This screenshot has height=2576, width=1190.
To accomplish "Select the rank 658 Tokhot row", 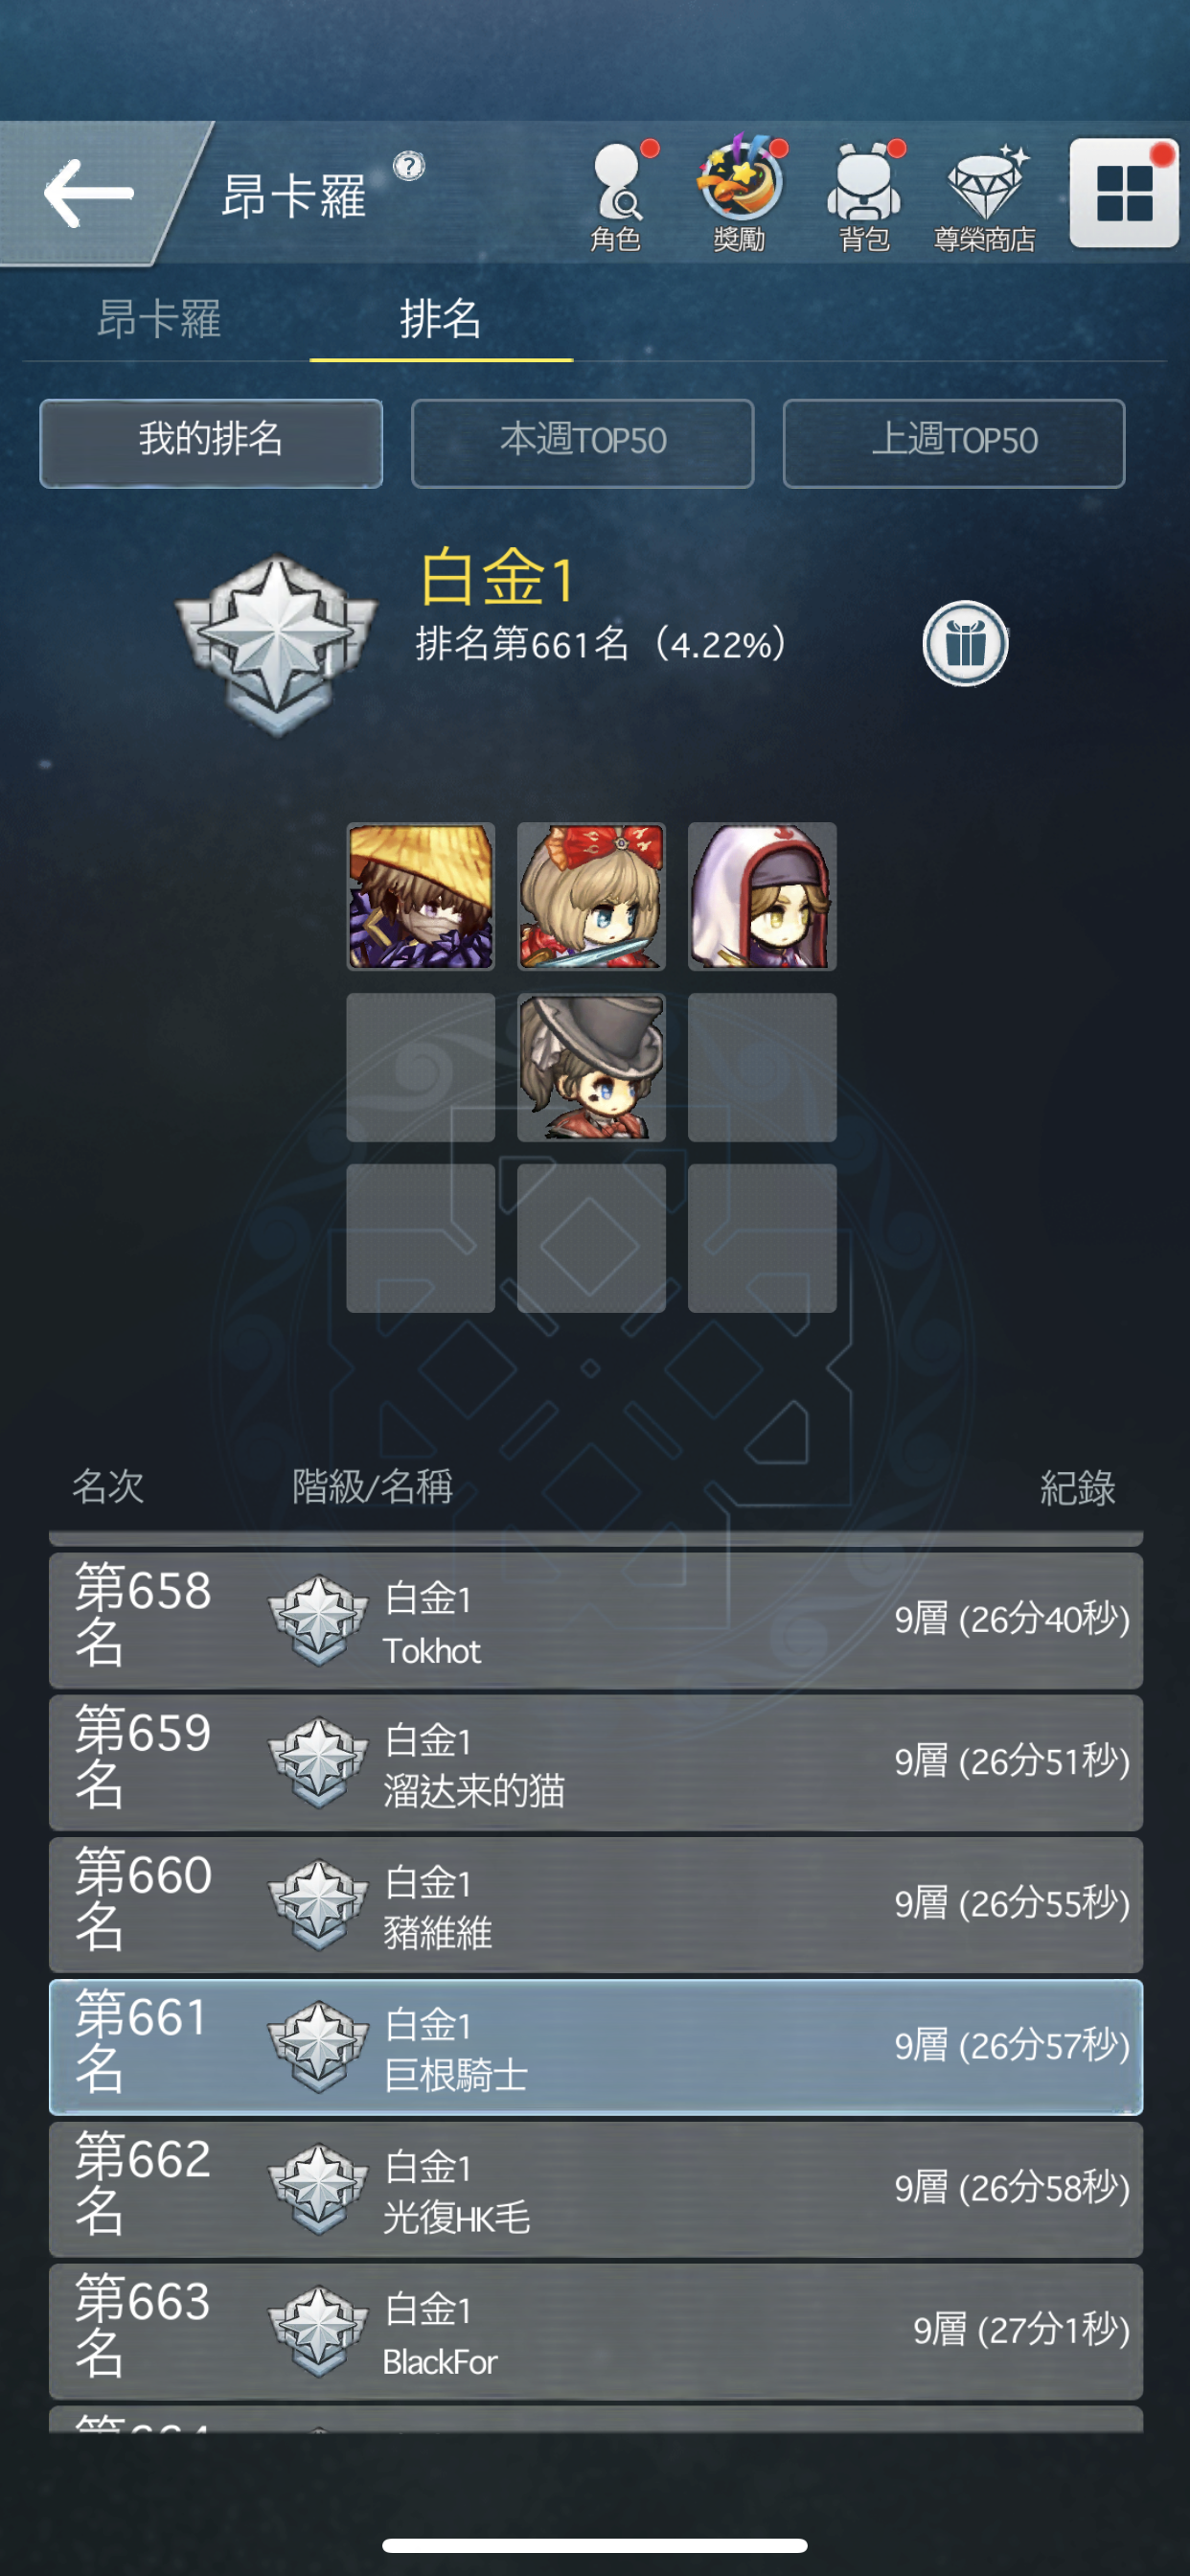I will coord(596,1620).
